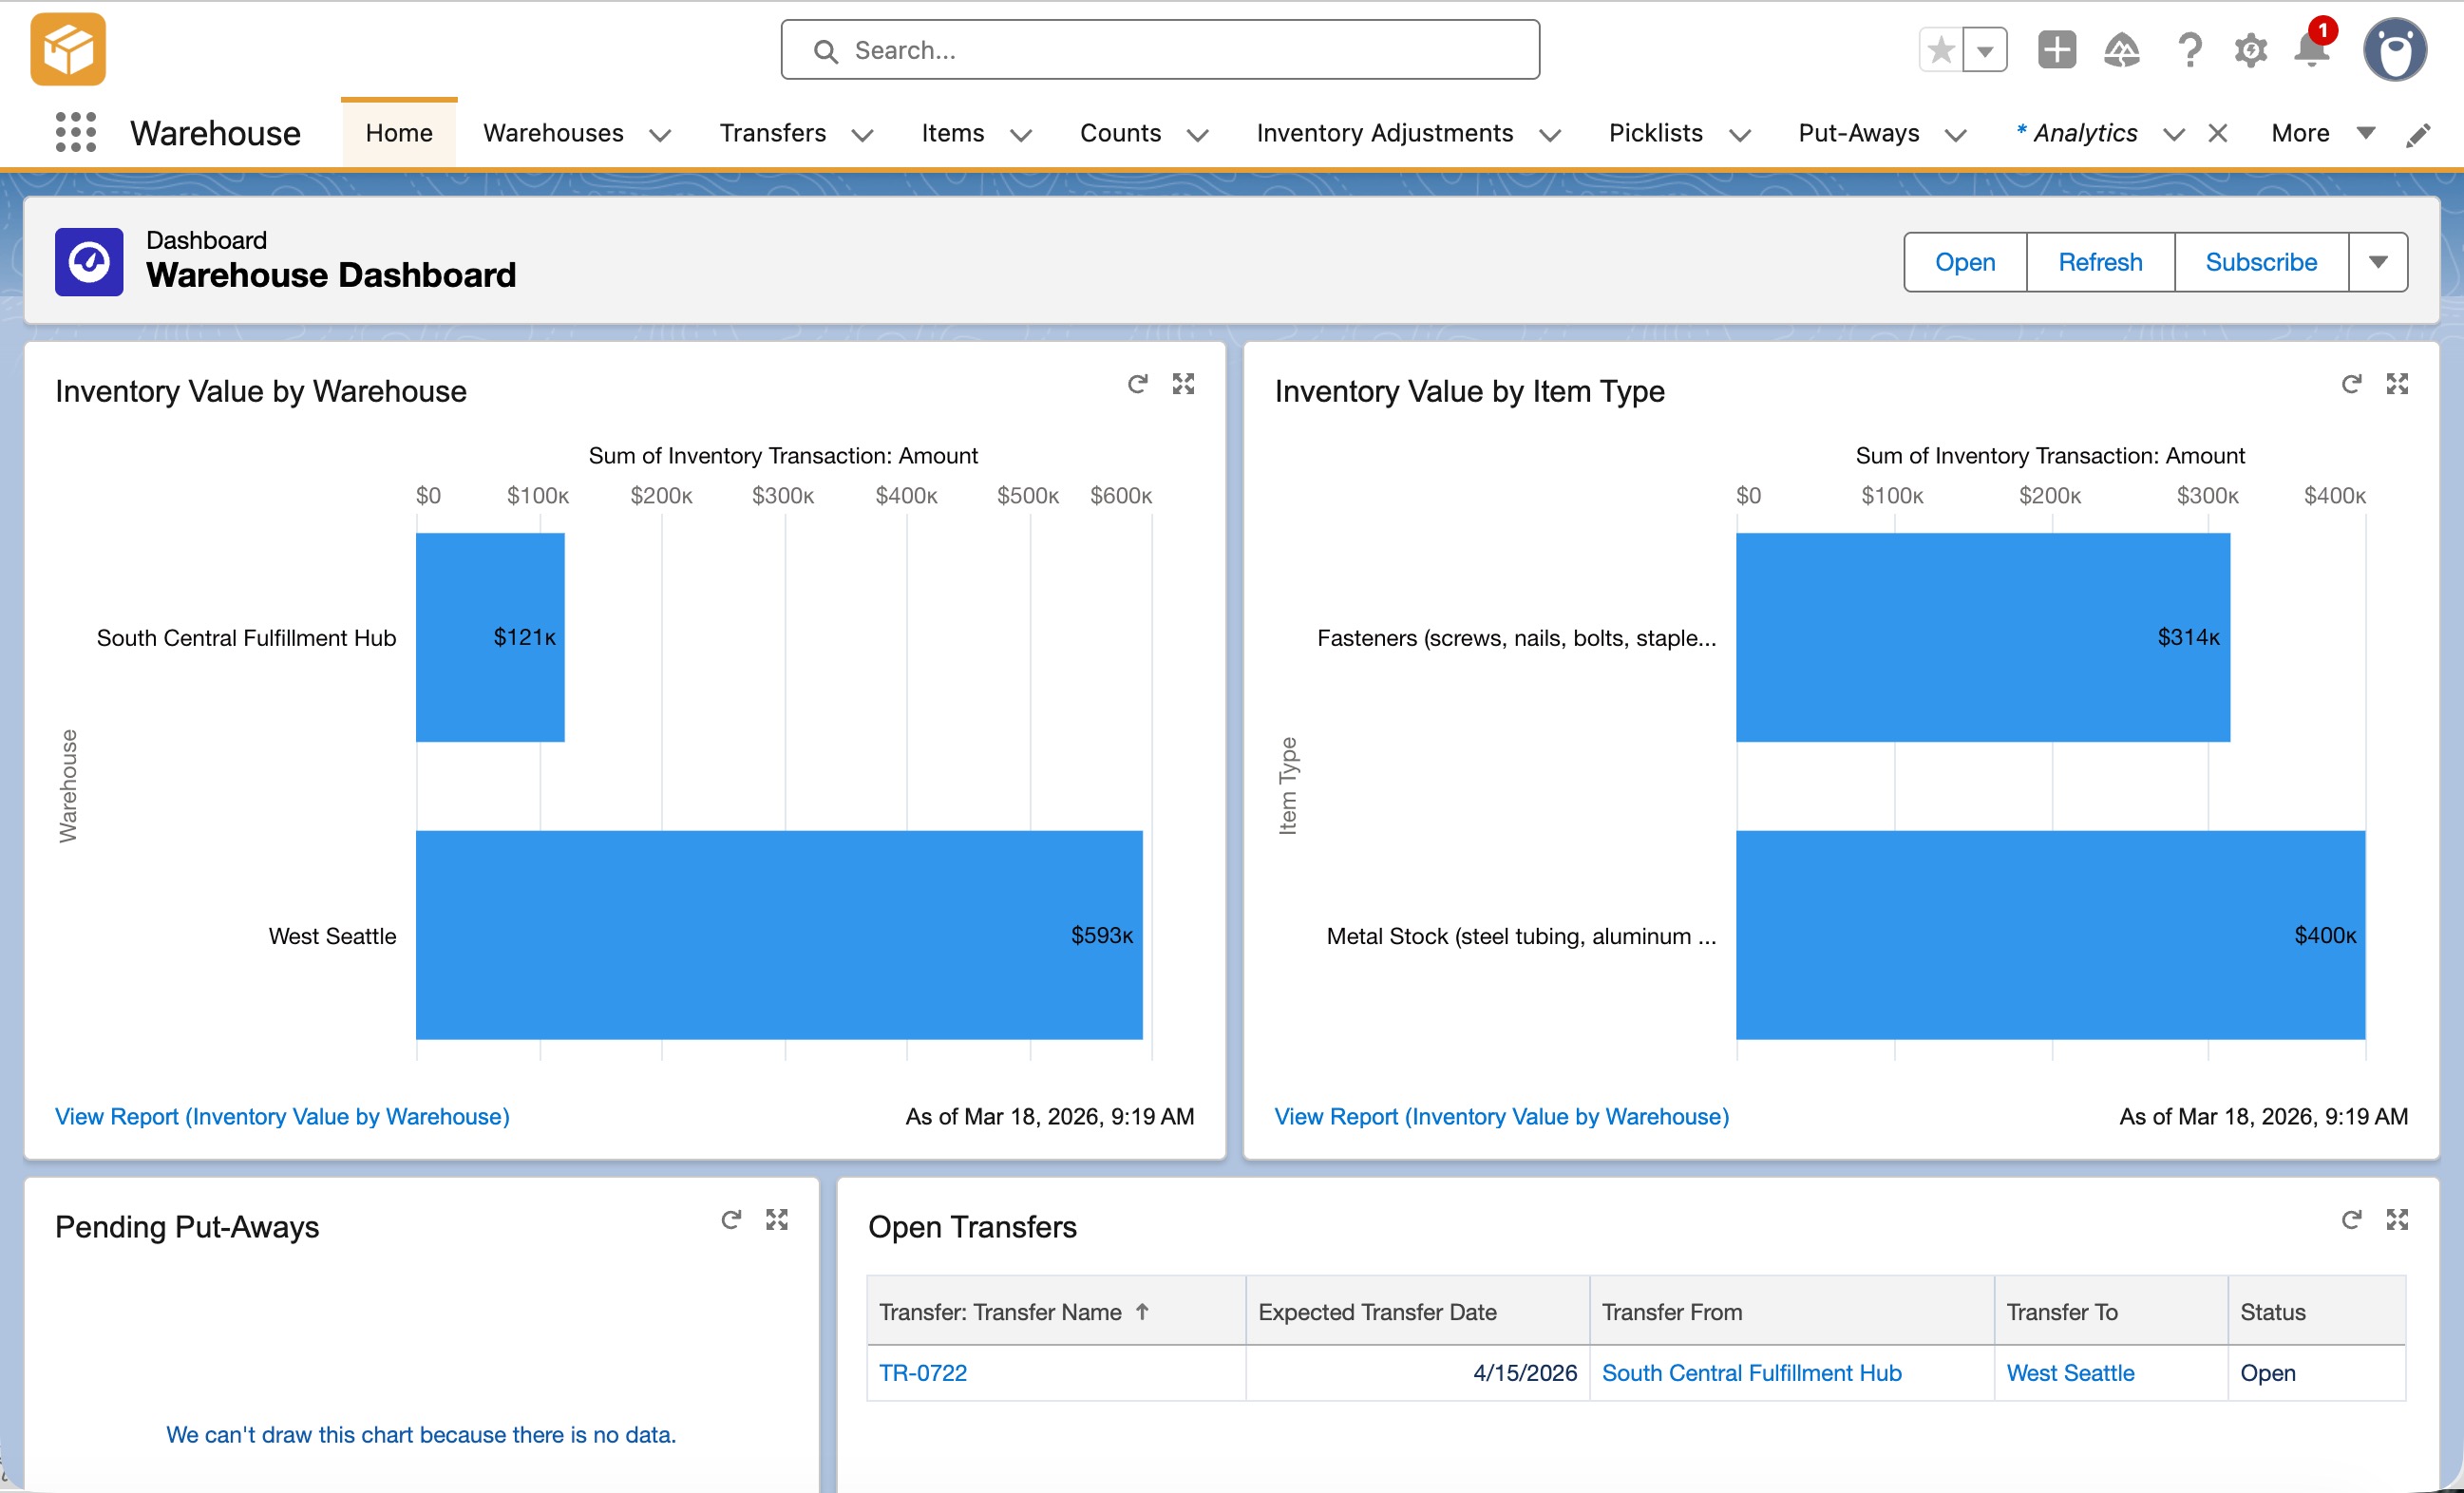Refresh the Pending Put-Aways component

(731, 1219)
